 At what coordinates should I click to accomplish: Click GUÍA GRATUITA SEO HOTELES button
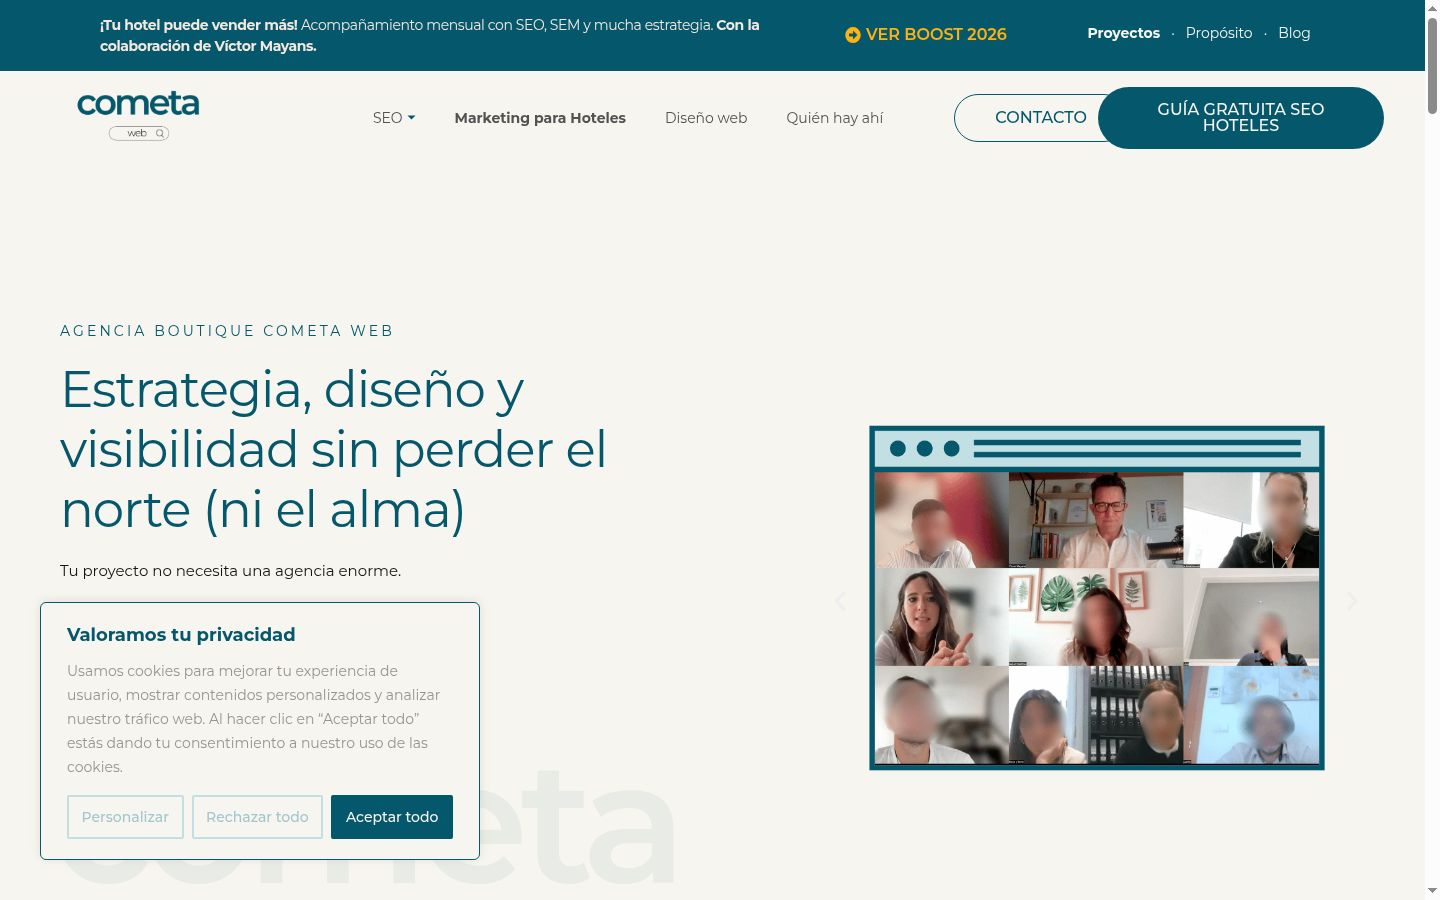pos(1241,118)
